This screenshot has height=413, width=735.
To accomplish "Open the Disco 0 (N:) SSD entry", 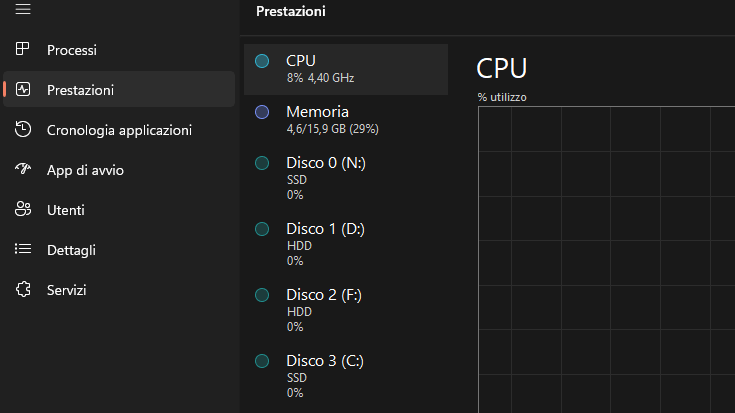I will pos(346,179).
